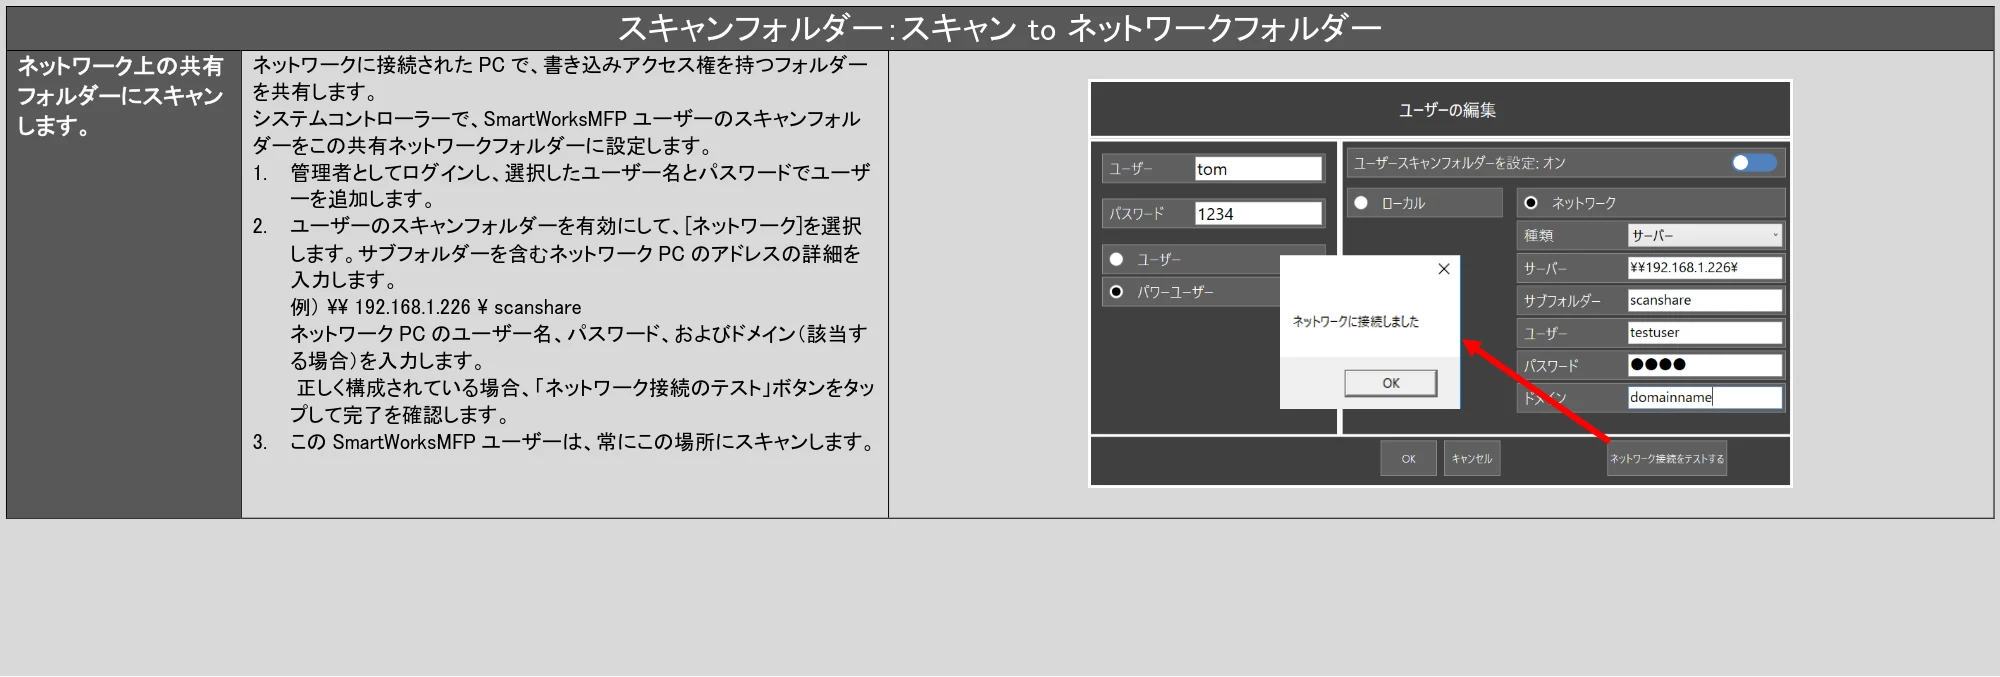Viewport: 2000px width, 677px height.
Task: Click OK next to the キャンセル button
Action: [1408, 459]
